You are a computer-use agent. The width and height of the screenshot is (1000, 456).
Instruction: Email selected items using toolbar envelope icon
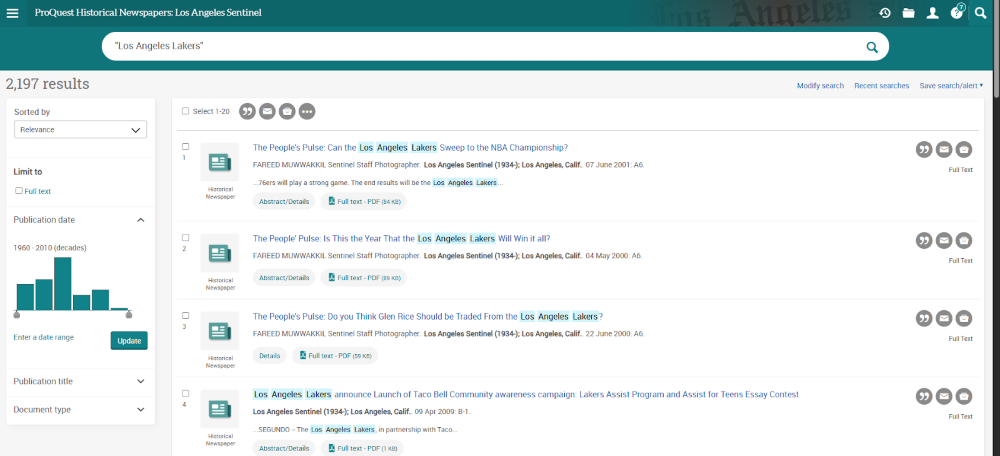(x=267, y=112)
